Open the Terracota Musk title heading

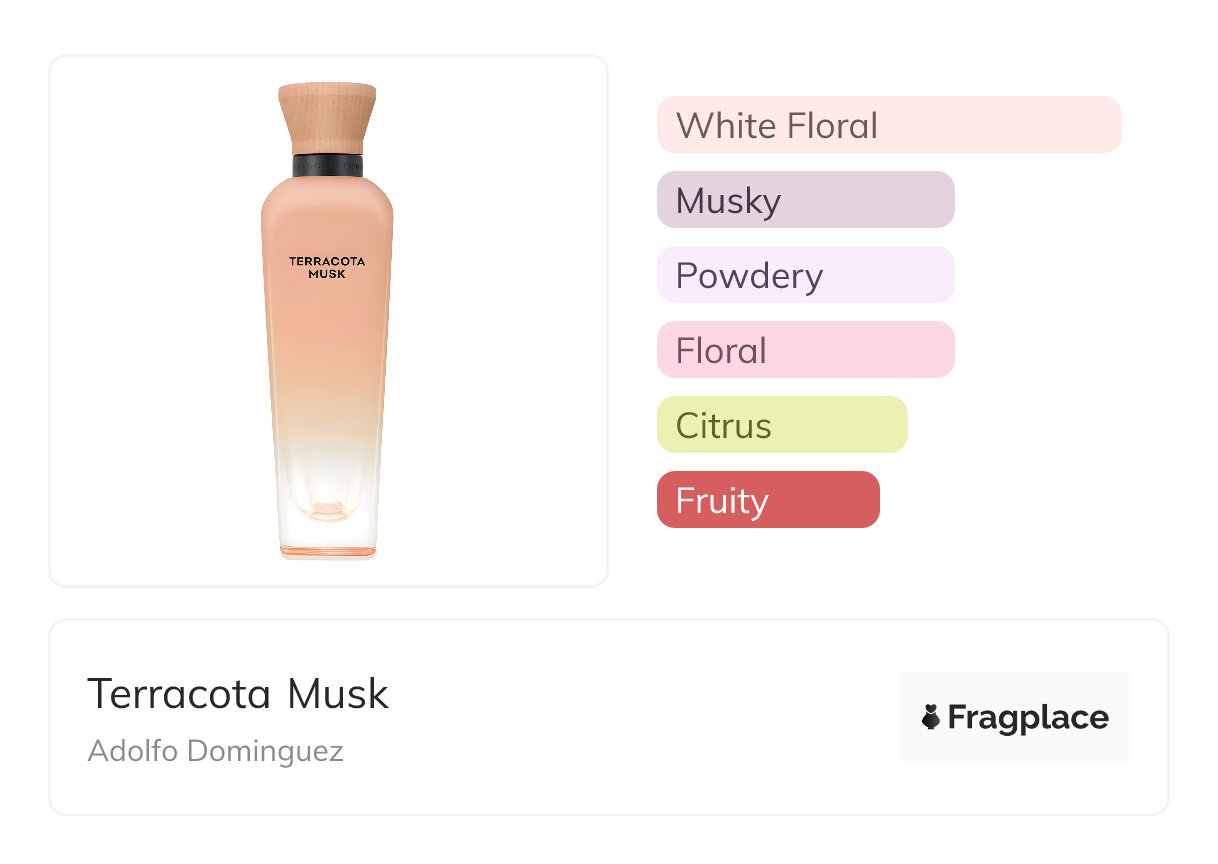[x=238, y=694]
